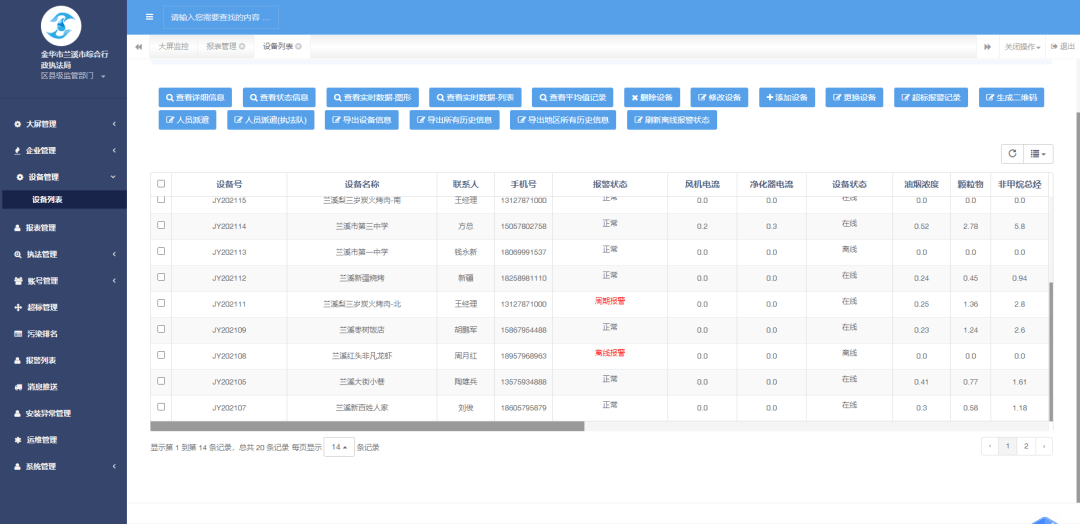Screen dimensions: 1080x524
Task: Close the 设备列表 tab via its x icon
Action: pos(298,47)
